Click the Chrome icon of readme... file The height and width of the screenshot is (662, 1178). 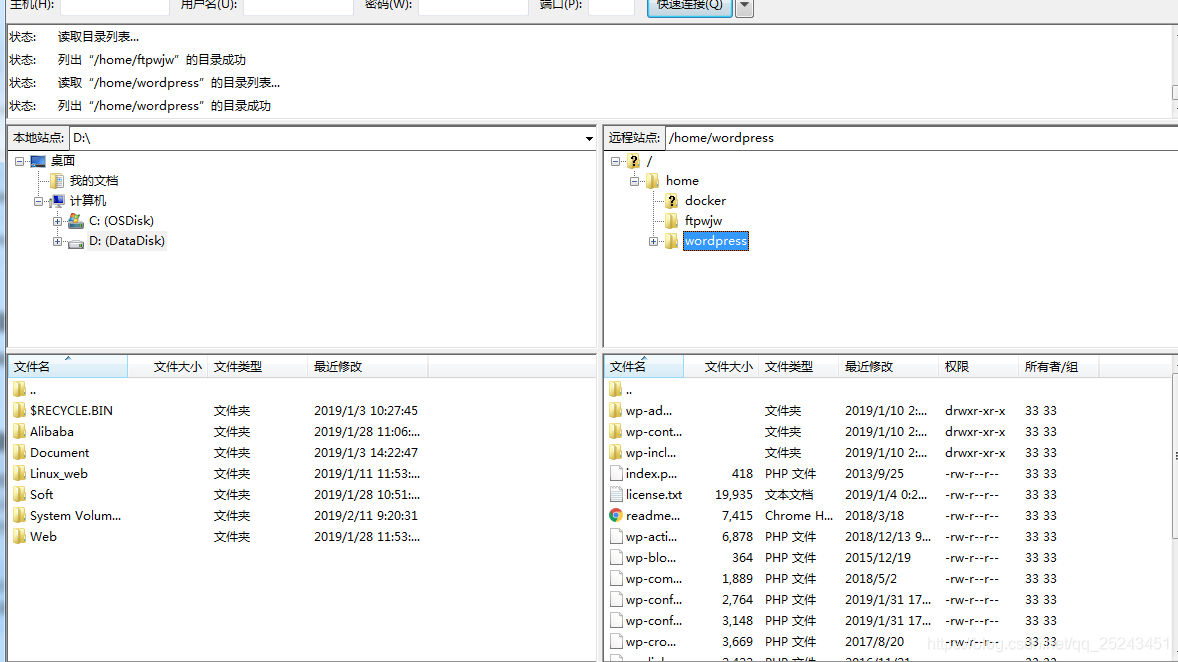click(615, 515)
